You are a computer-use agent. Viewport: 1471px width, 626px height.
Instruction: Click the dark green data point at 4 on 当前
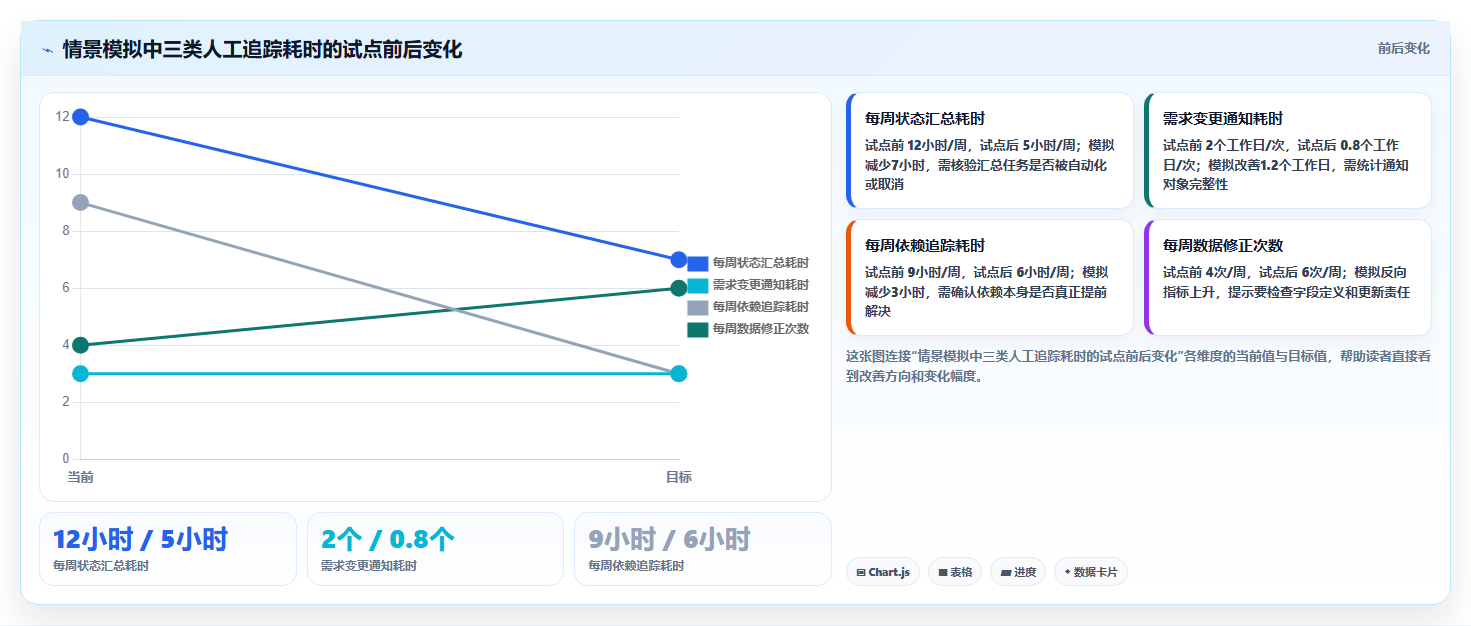coord(81,345)
